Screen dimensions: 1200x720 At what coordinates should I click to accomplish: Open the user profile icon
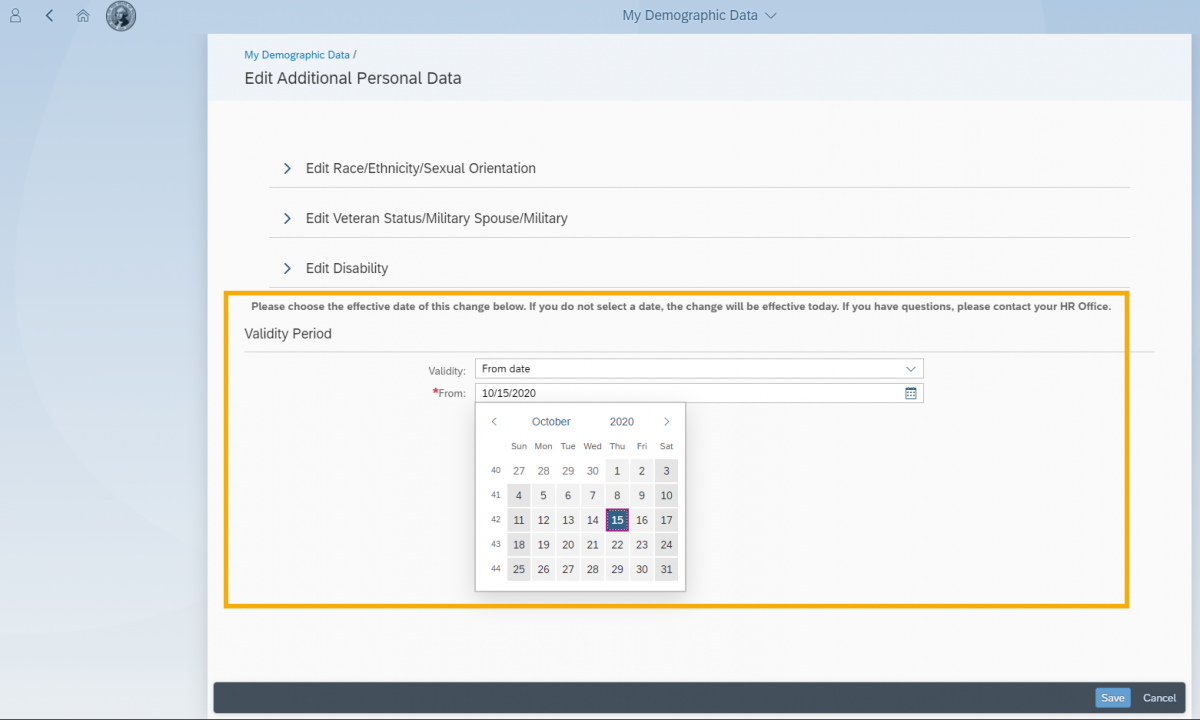pyautogui.click(x=14, y=16)
